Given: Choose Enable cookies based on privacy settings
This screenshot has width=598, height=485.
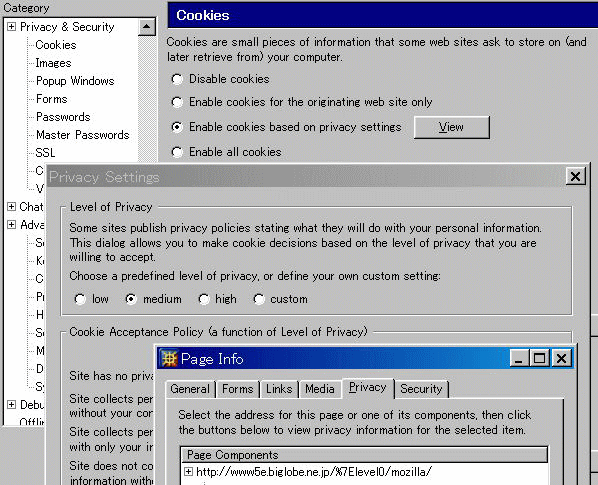Looking at the screenshot, I should point(177,127).
